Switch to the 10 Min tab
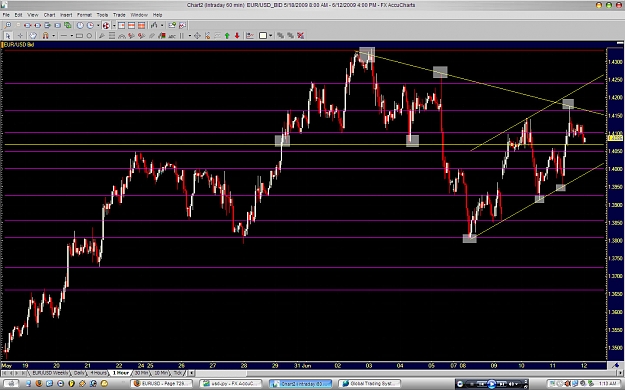625x390 pixels. 161,373
